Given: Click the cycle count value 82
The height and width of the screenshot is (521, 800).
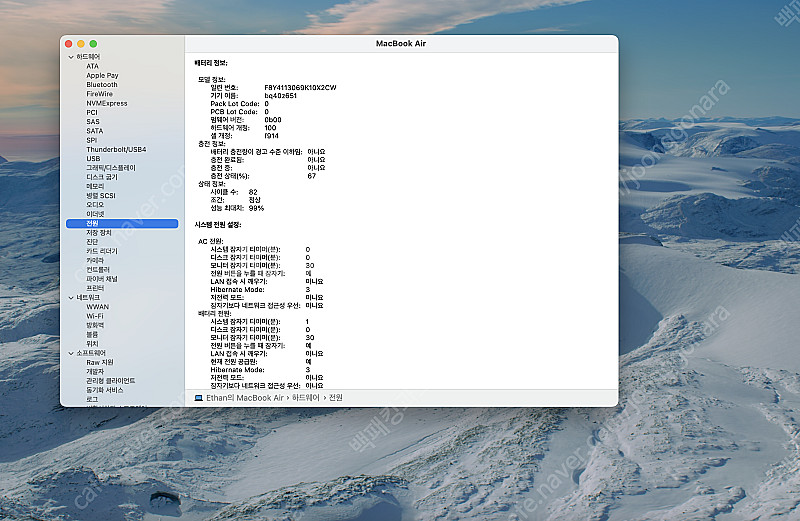Looking at the screenshot, I should coord(253,192).
